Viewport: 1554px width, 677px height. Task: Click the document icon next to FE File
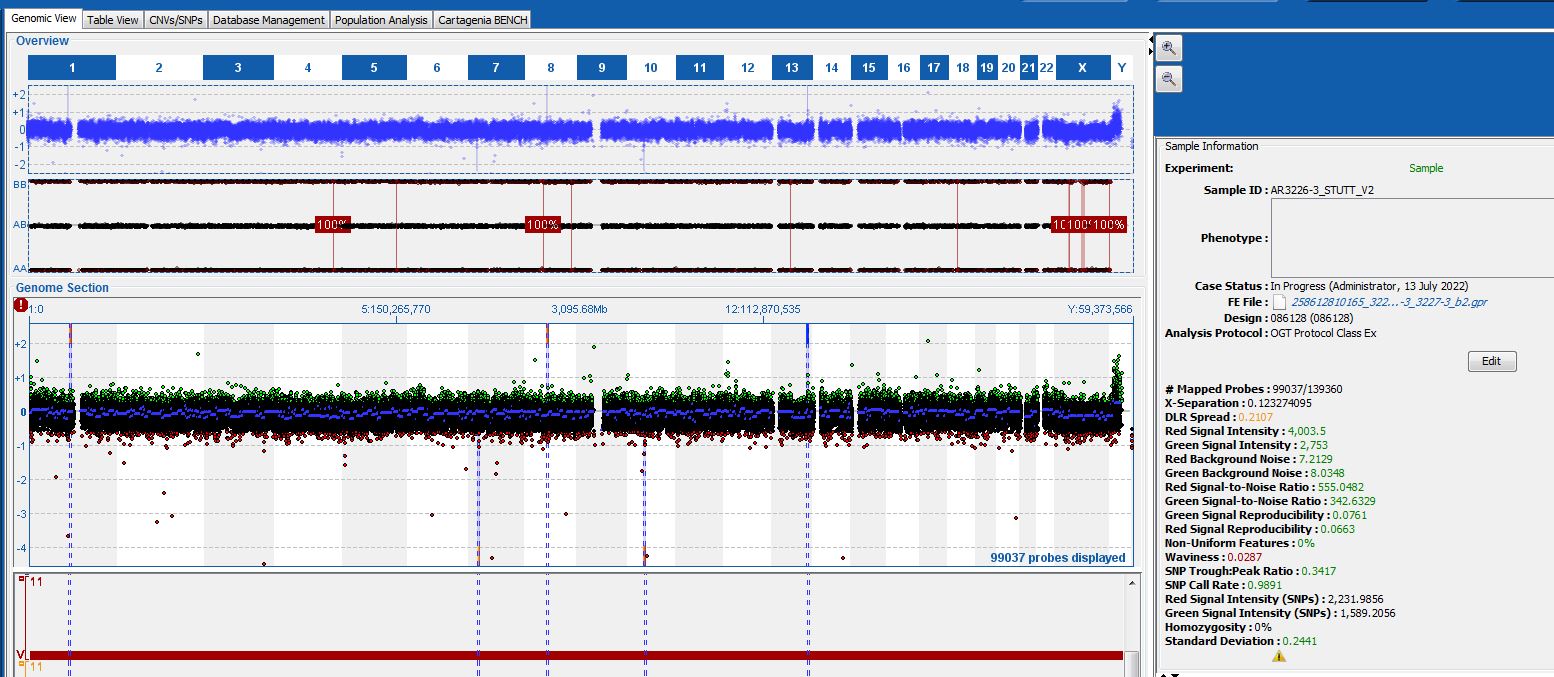(1278, 302)
